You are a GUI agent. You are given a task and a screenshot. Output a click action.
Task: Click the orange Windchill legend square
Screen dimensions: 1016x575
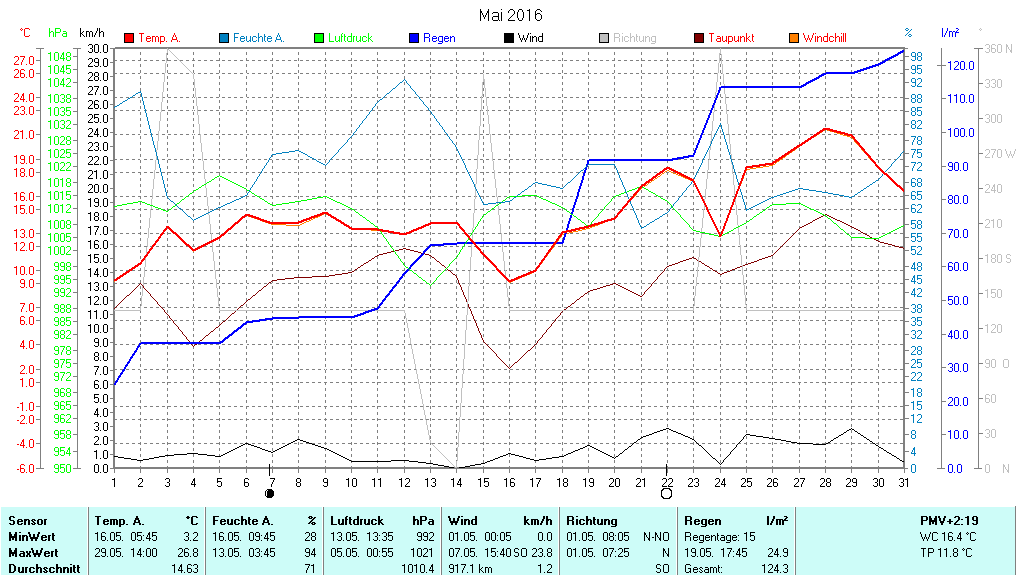pyautogui.click(x=794, y=38)
